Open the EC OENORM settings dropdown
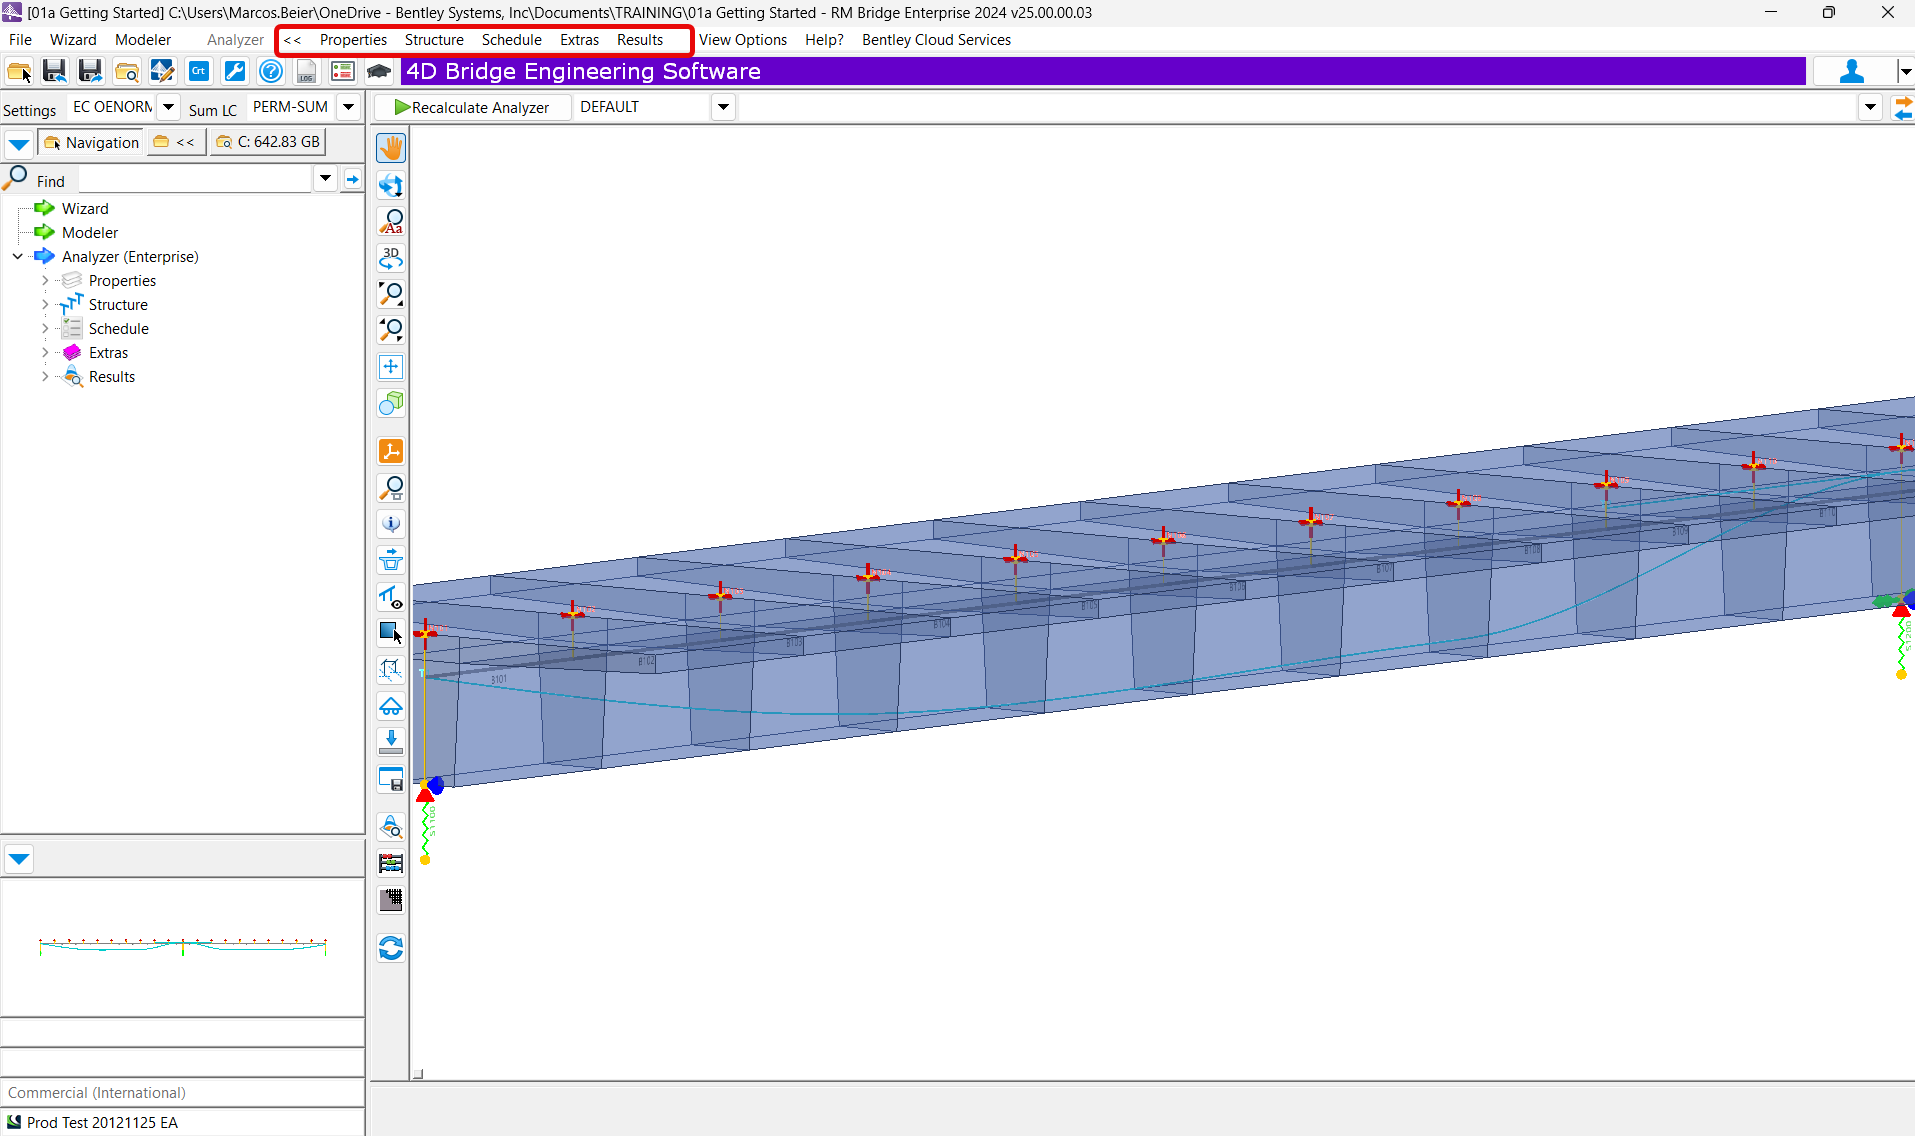The width and height of the screenshot is (1915, 1136). click(168, 107)
